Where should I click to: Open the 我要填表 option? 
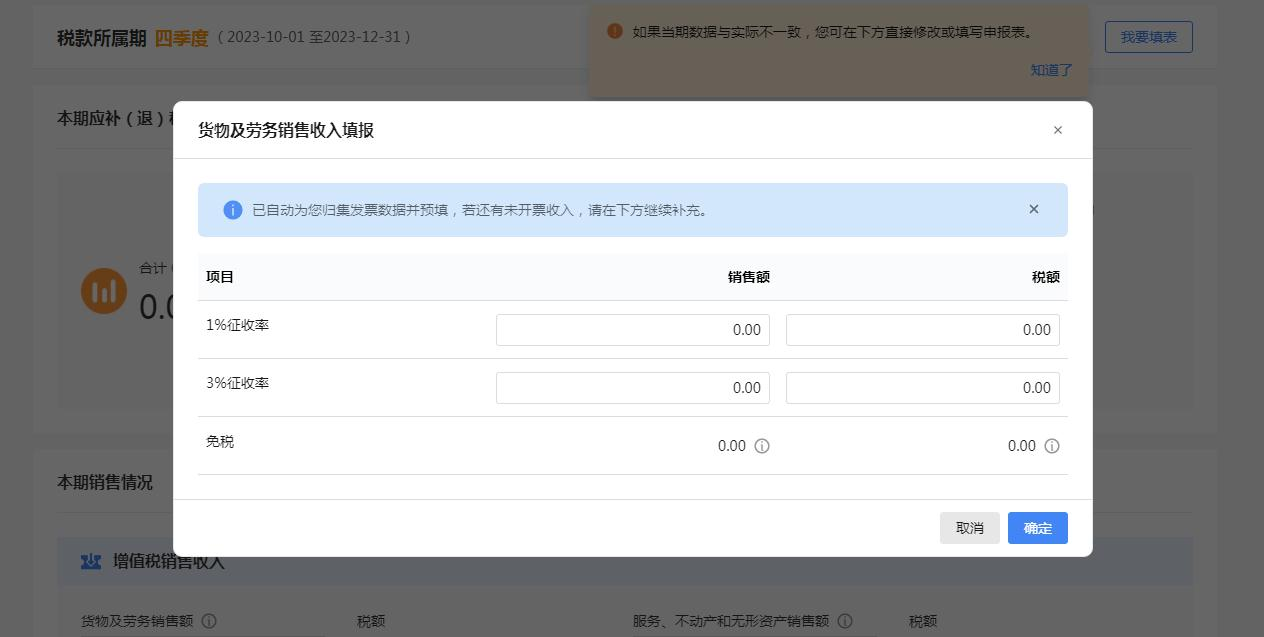click(x=1148, y=37)
